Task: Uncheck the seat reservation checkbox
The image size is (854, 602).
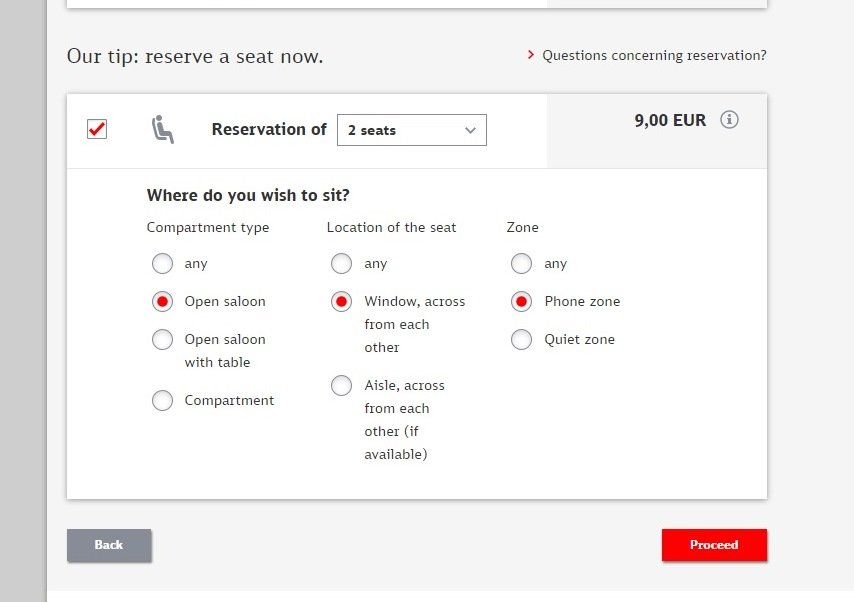Action: pos(97,129)
